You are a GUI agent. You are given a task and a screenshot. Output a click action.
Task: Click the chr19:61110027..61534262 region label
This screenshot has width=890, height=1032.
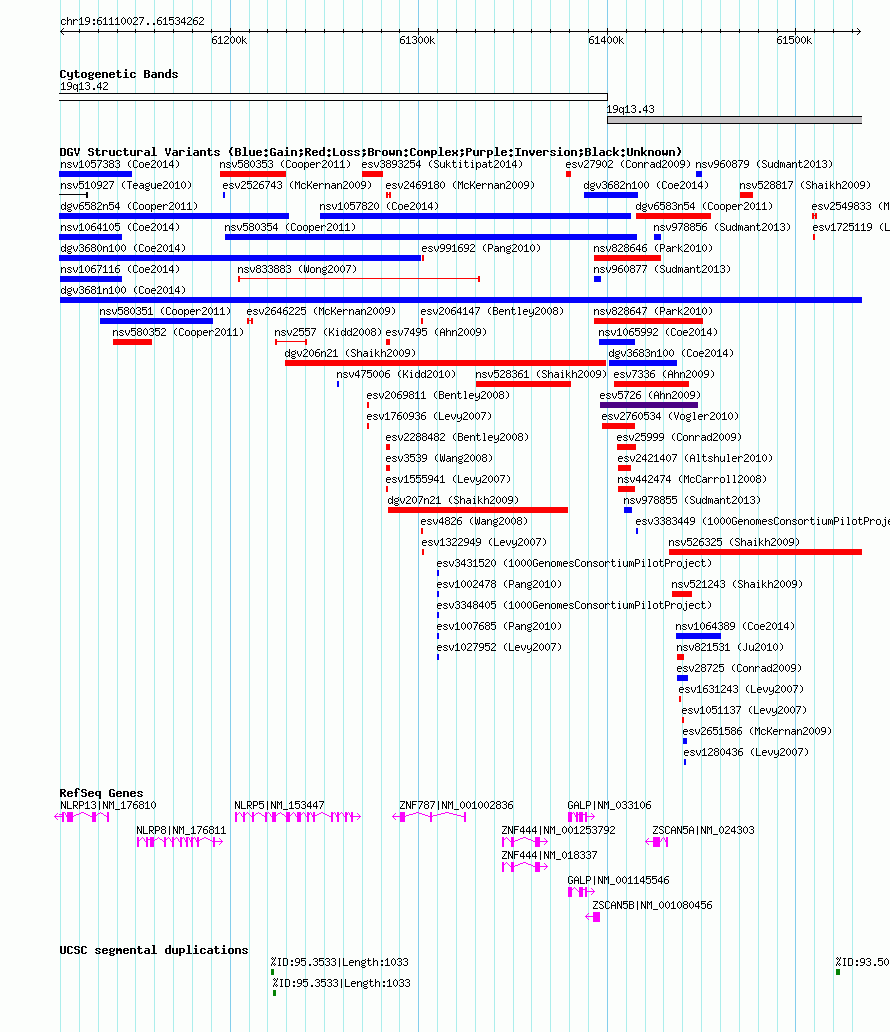pyautogui.click(x=132, y=21)
